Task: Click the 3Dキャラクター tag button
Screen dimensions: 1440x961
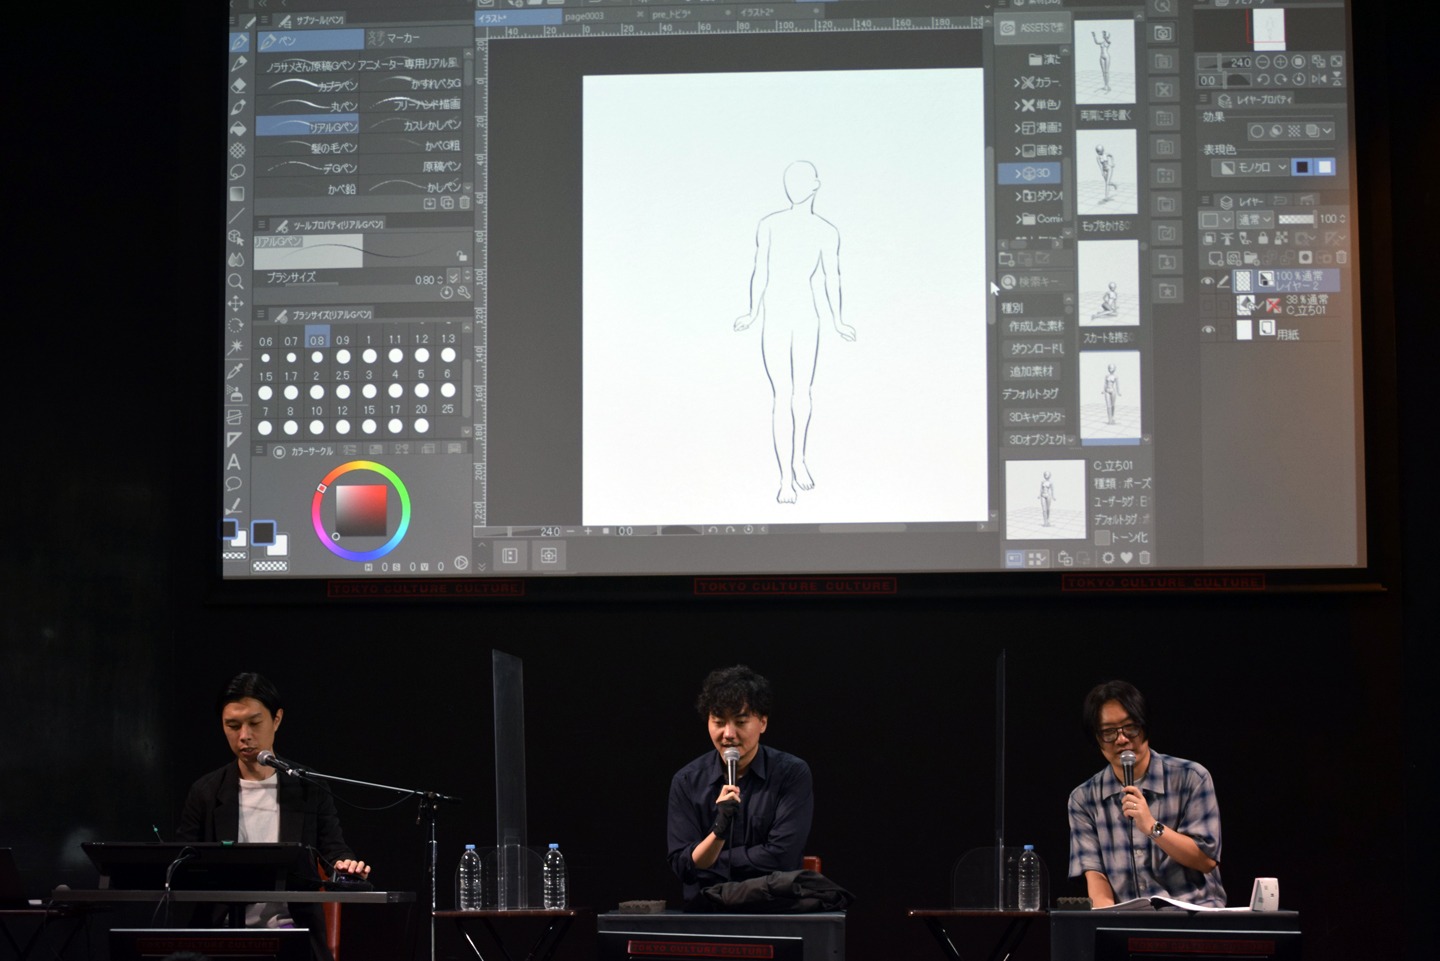Action: click(1037, 416)
